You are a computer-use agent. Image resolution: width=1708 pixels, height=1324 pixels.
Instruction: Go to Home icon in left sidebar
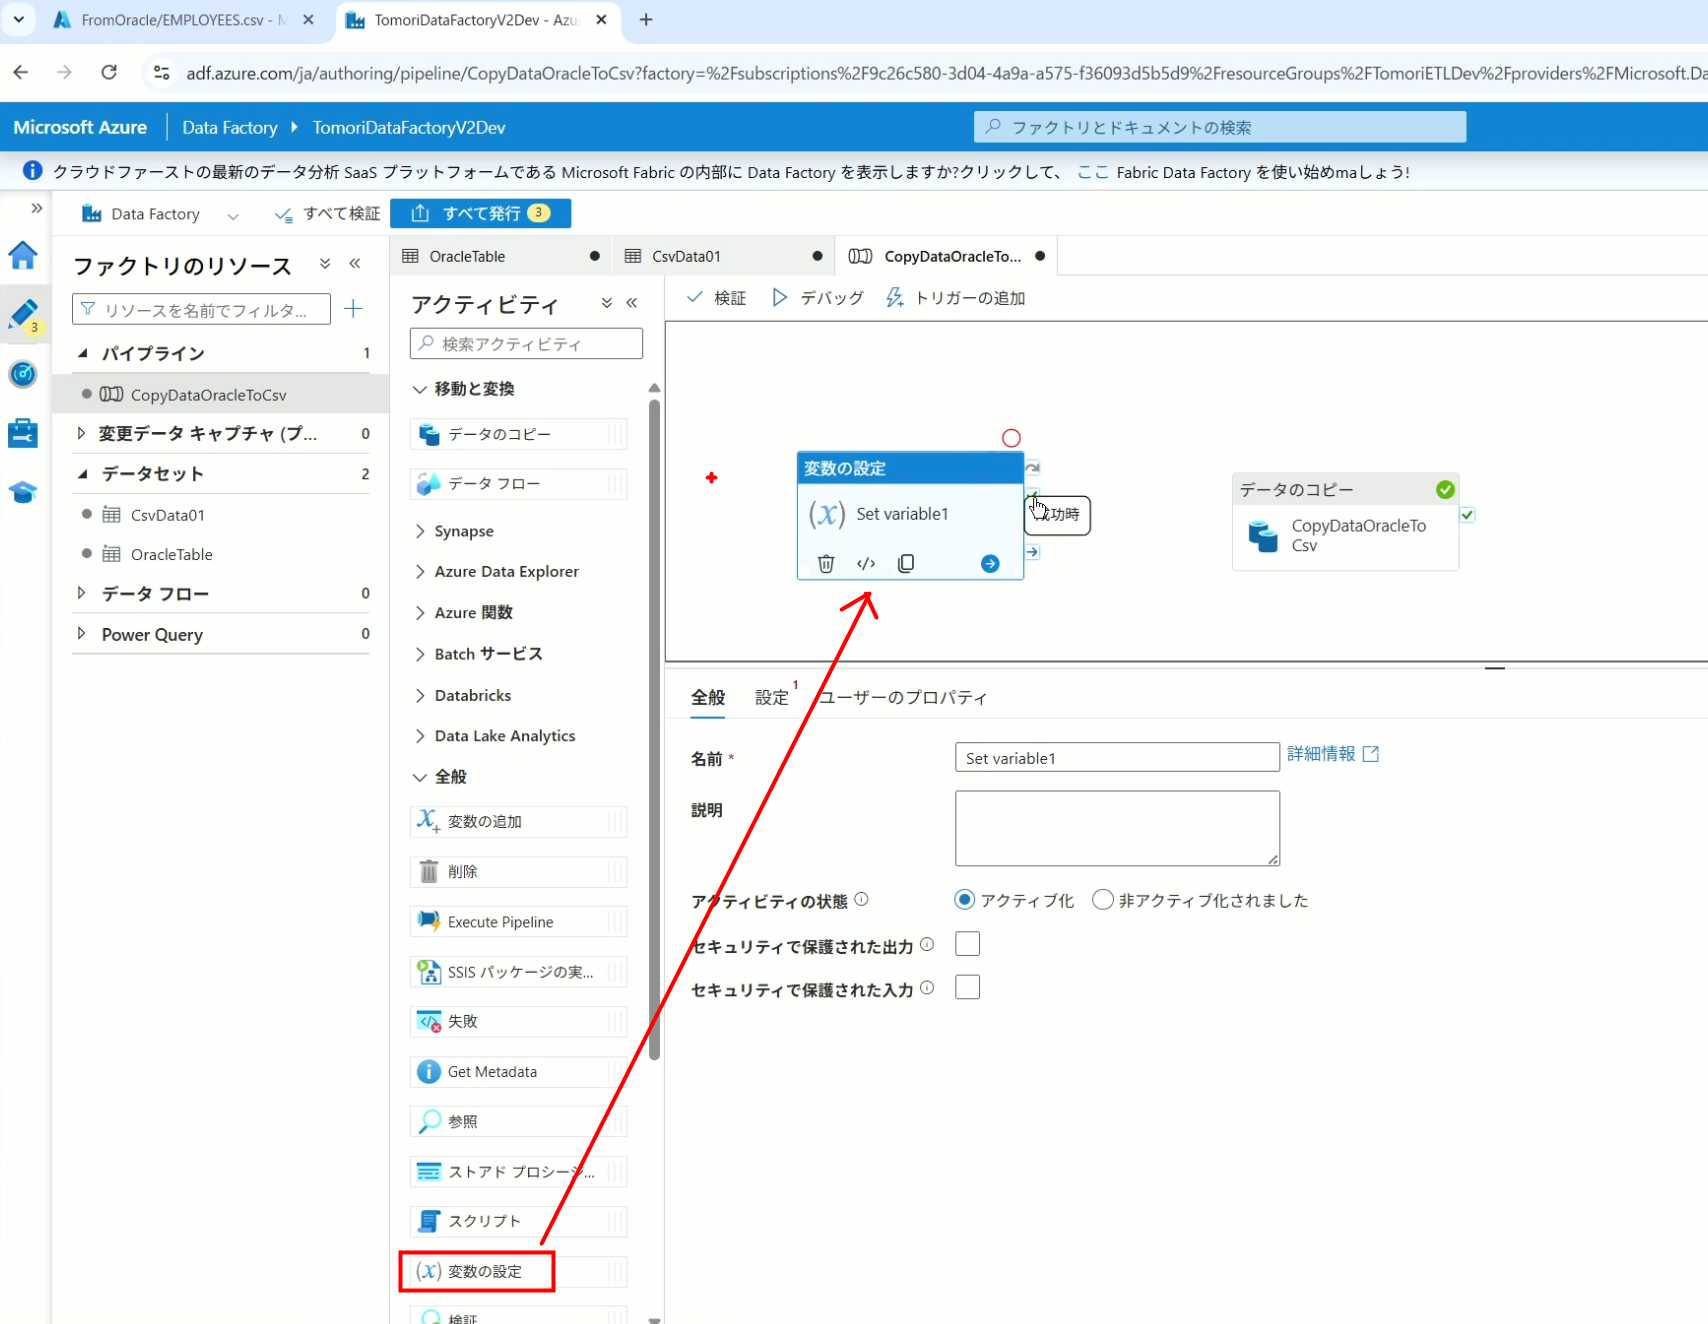[23, 256]
